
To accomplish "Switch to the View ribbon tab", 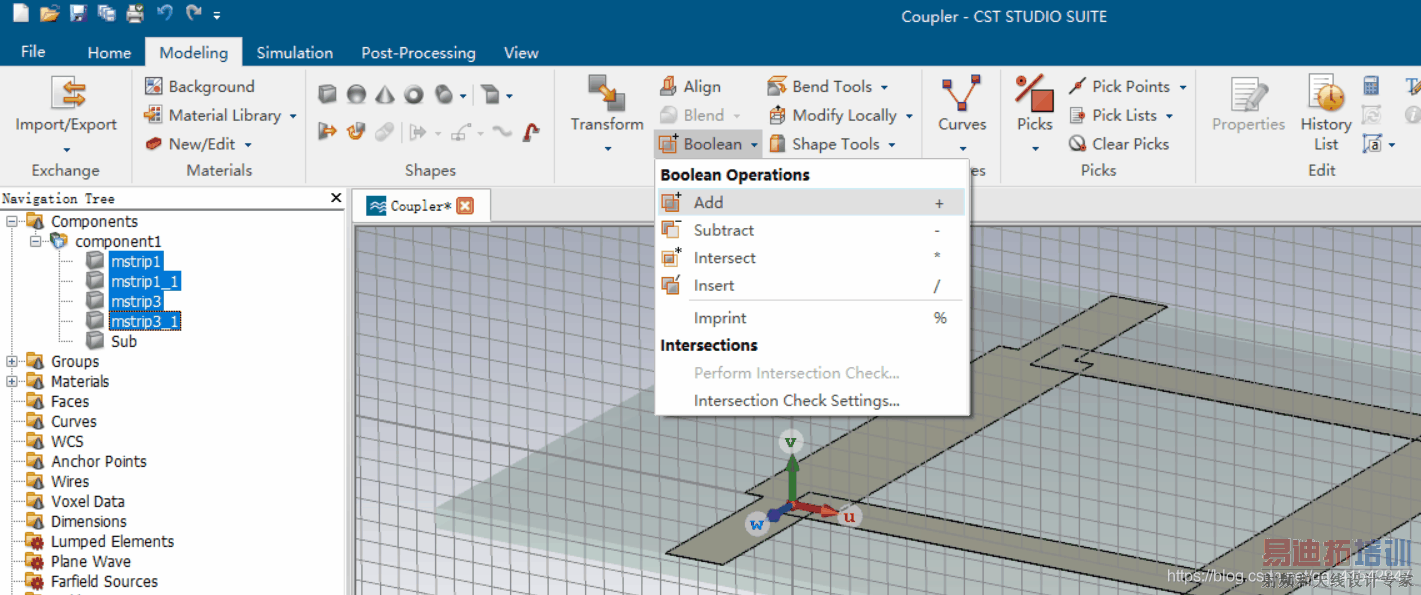I will pyautogui.click(x=521, y=53).
